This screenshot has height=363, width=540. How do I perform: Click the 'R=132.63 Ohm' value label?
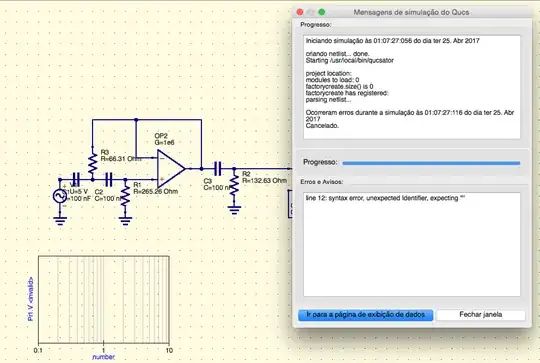264,181
